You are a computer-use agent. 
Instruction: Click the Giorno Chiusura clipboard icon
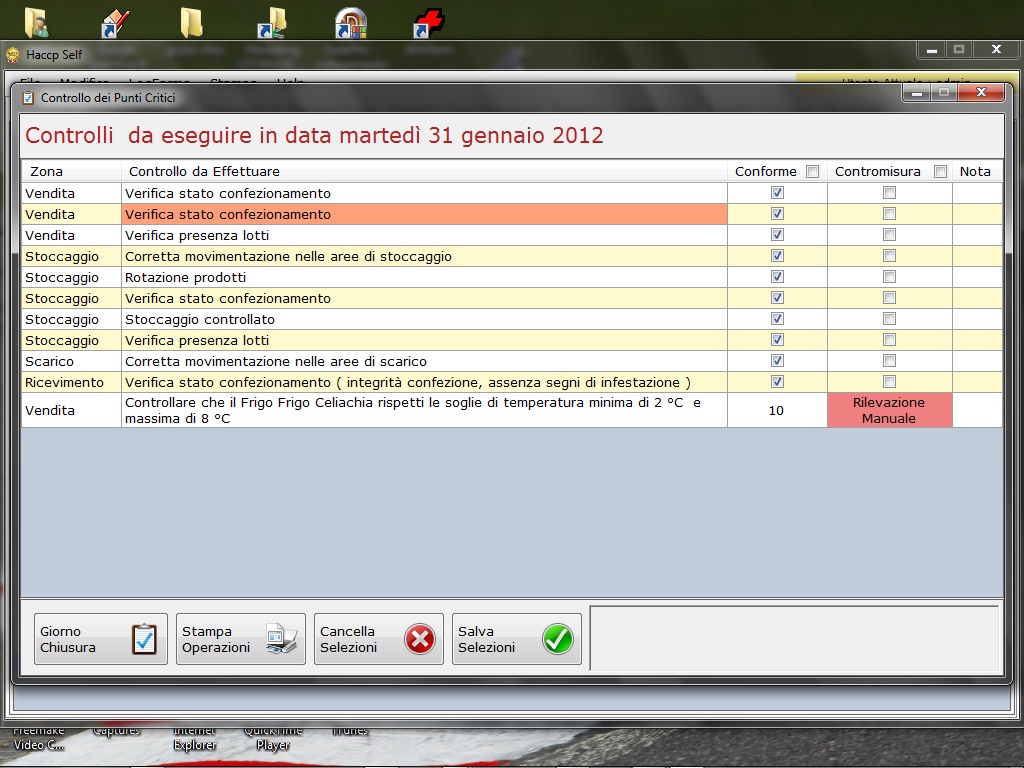(145, 639)
